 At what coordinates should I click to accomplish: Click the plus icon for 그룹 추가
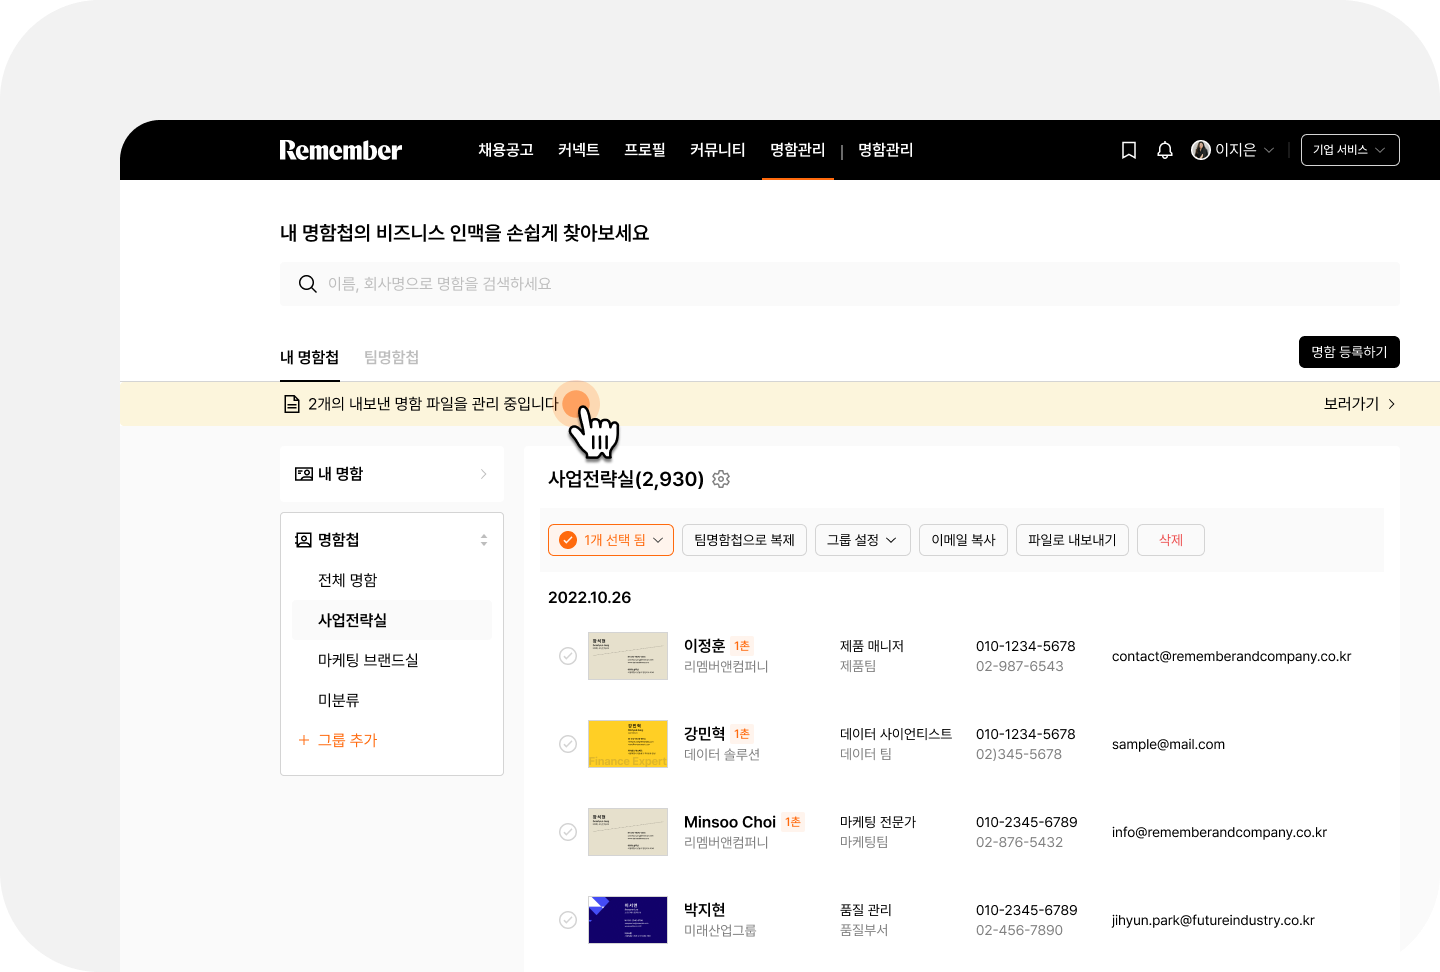tap(304, 740)
